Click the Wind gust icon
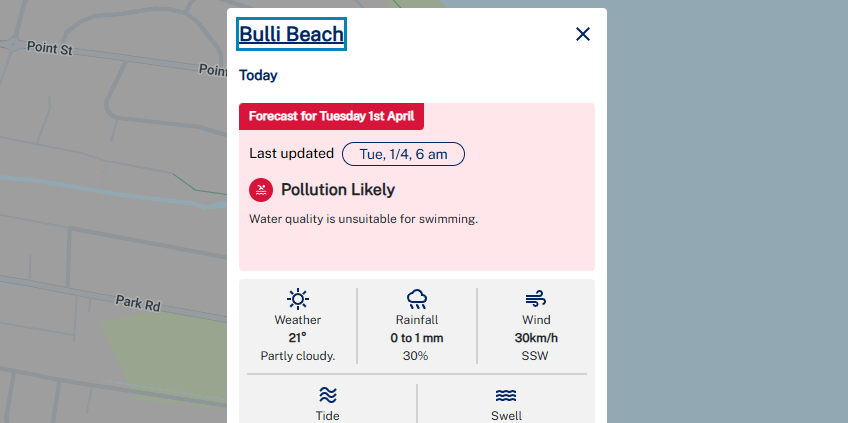Image resolution: width=848 pixels, height=423 pixels. pos(535,299)
